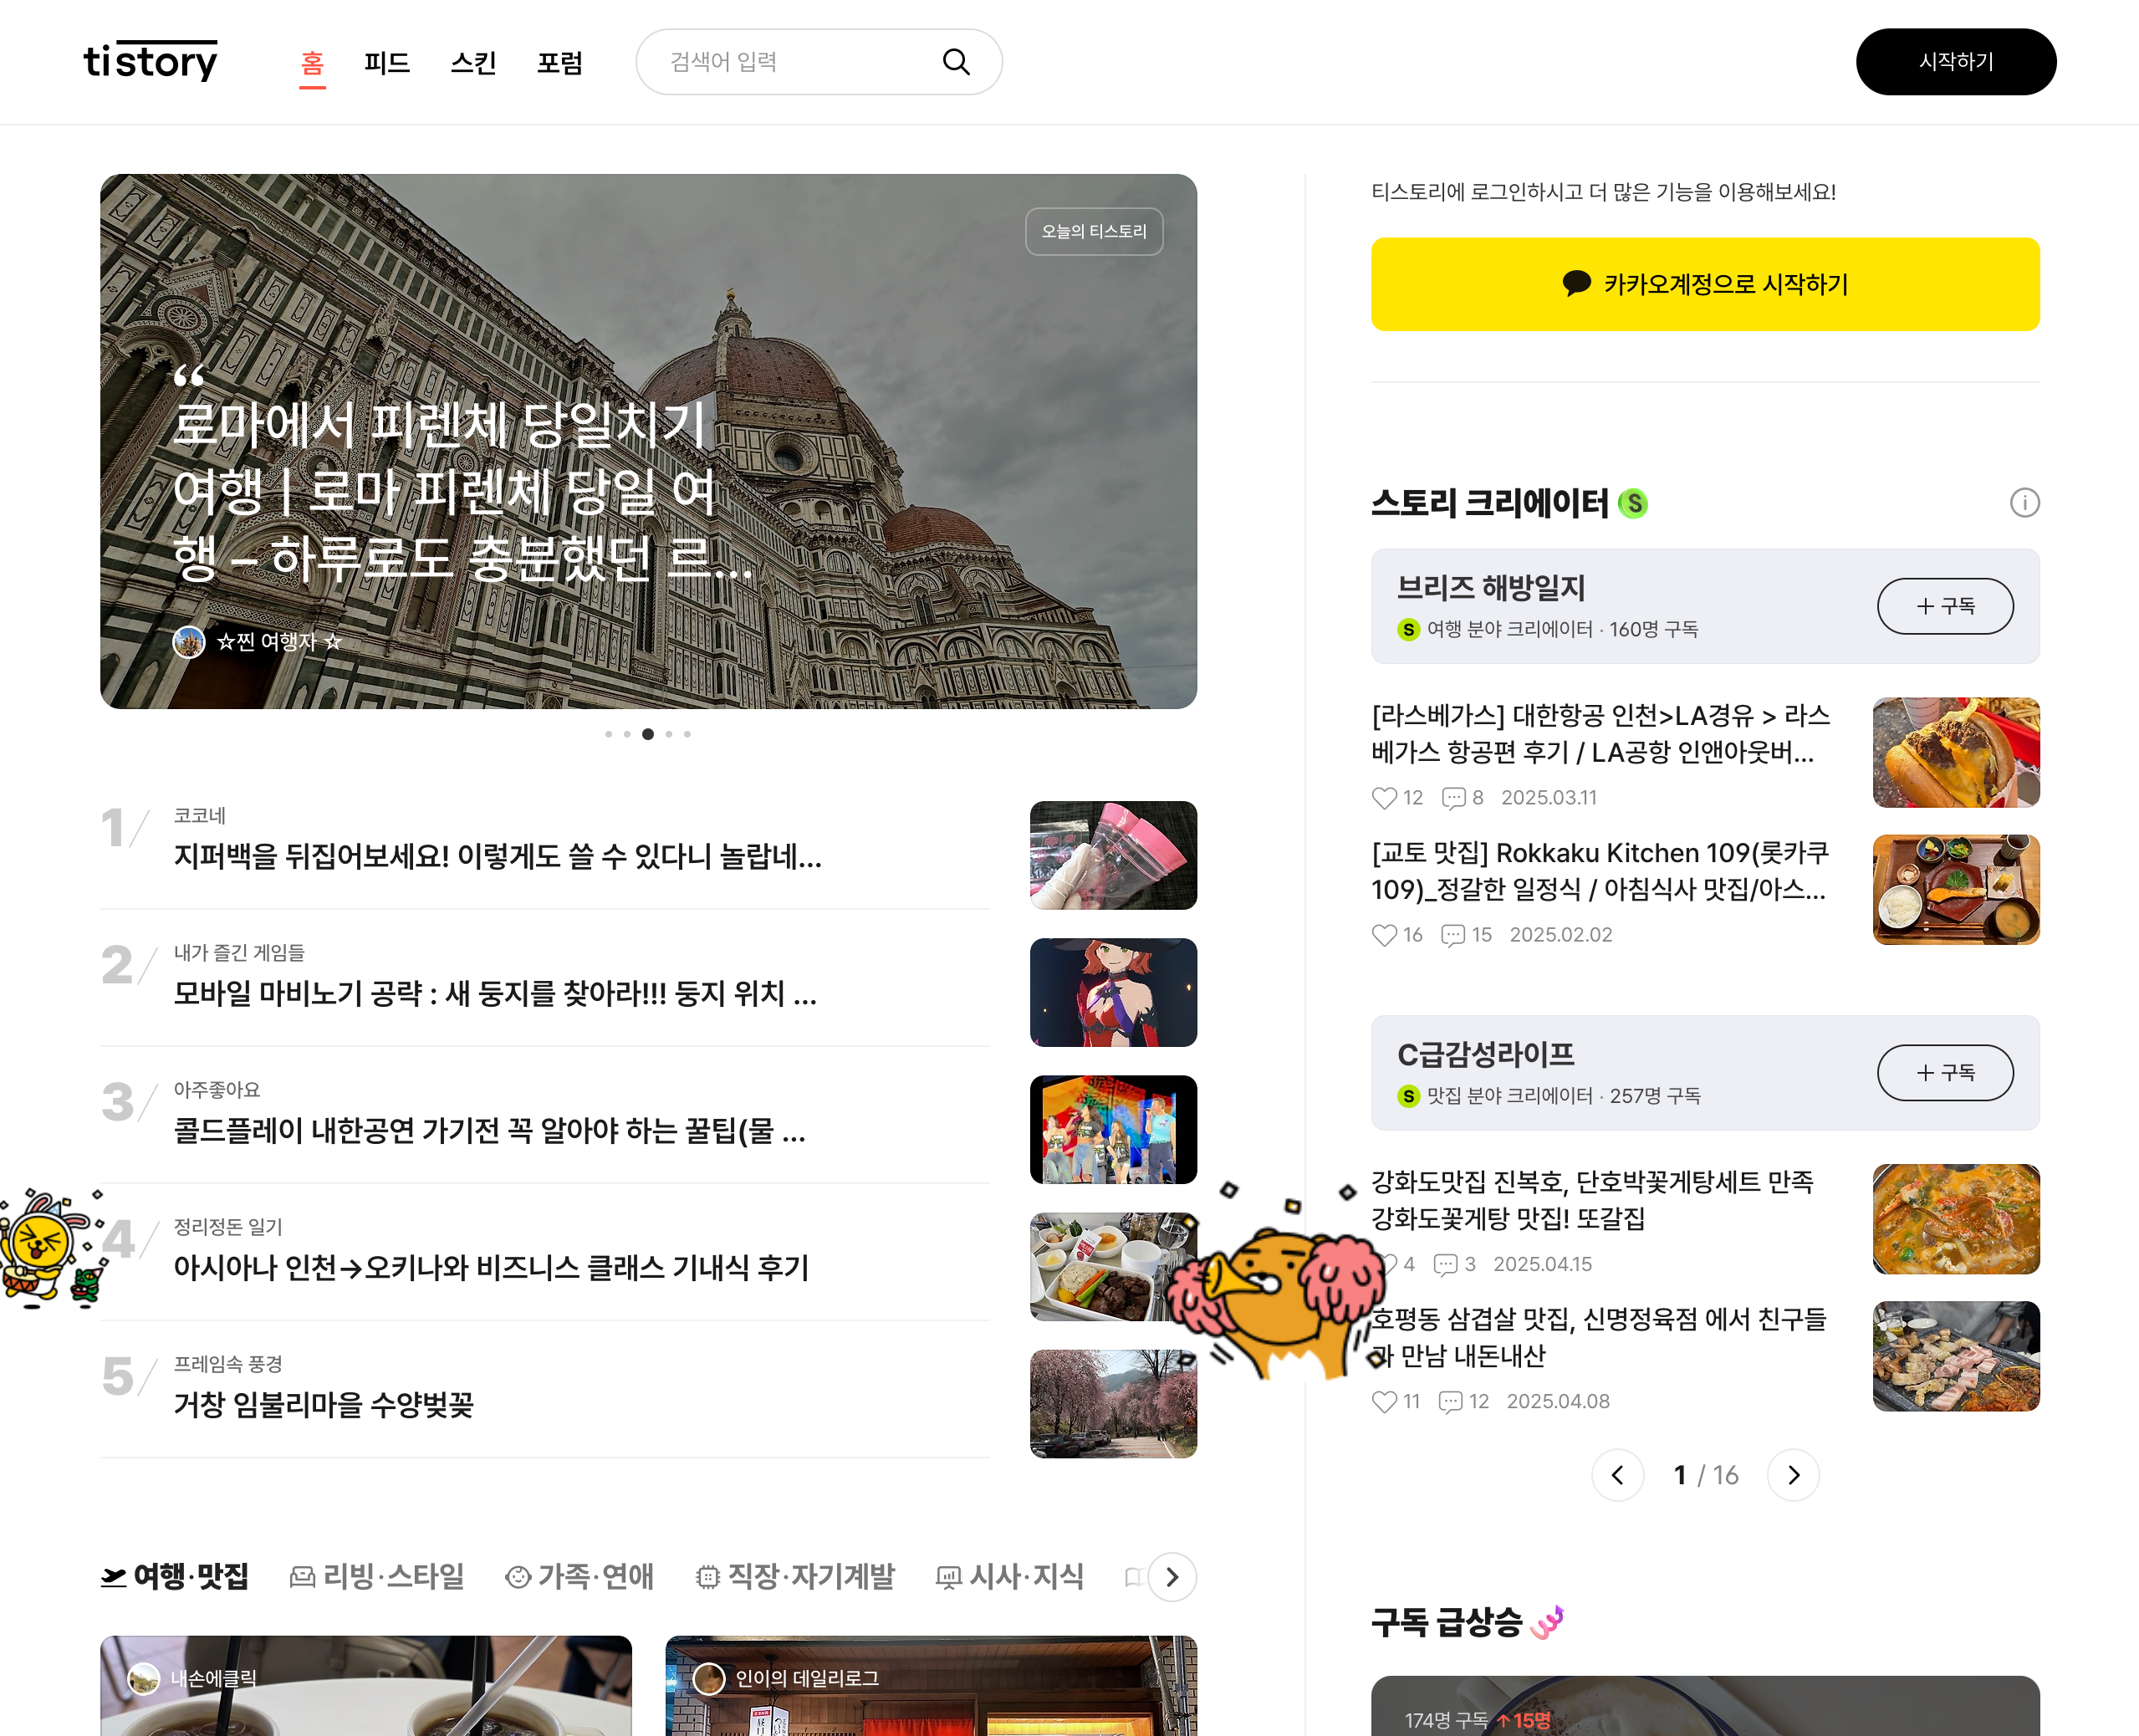Click the 시작하기 button

pyautogui.click(x=1955, y=62)
